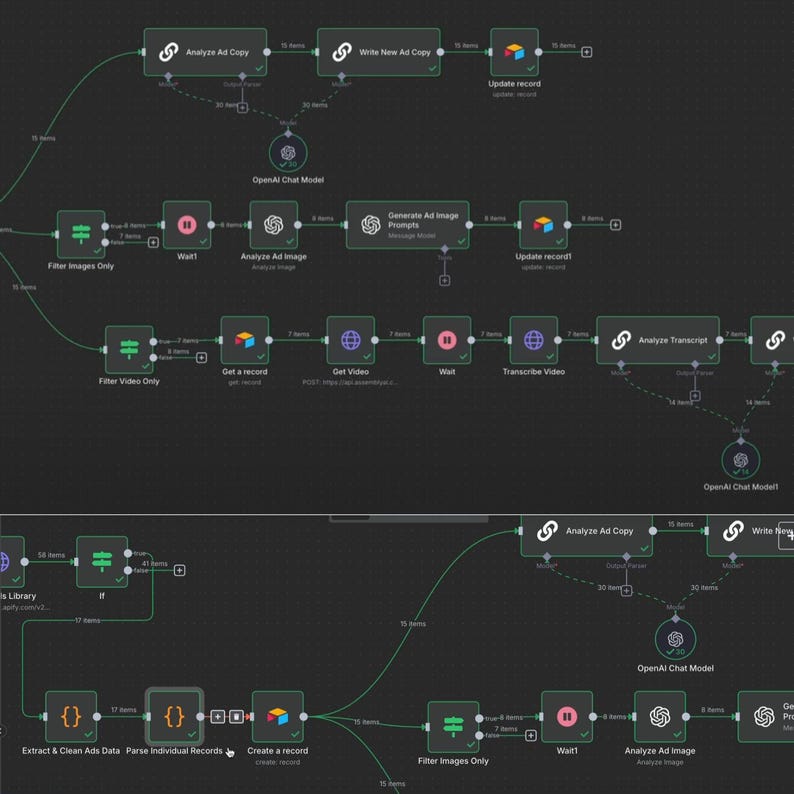794x794 pixels.
Task: Select the Update record Airtable node
Action: 514,52
